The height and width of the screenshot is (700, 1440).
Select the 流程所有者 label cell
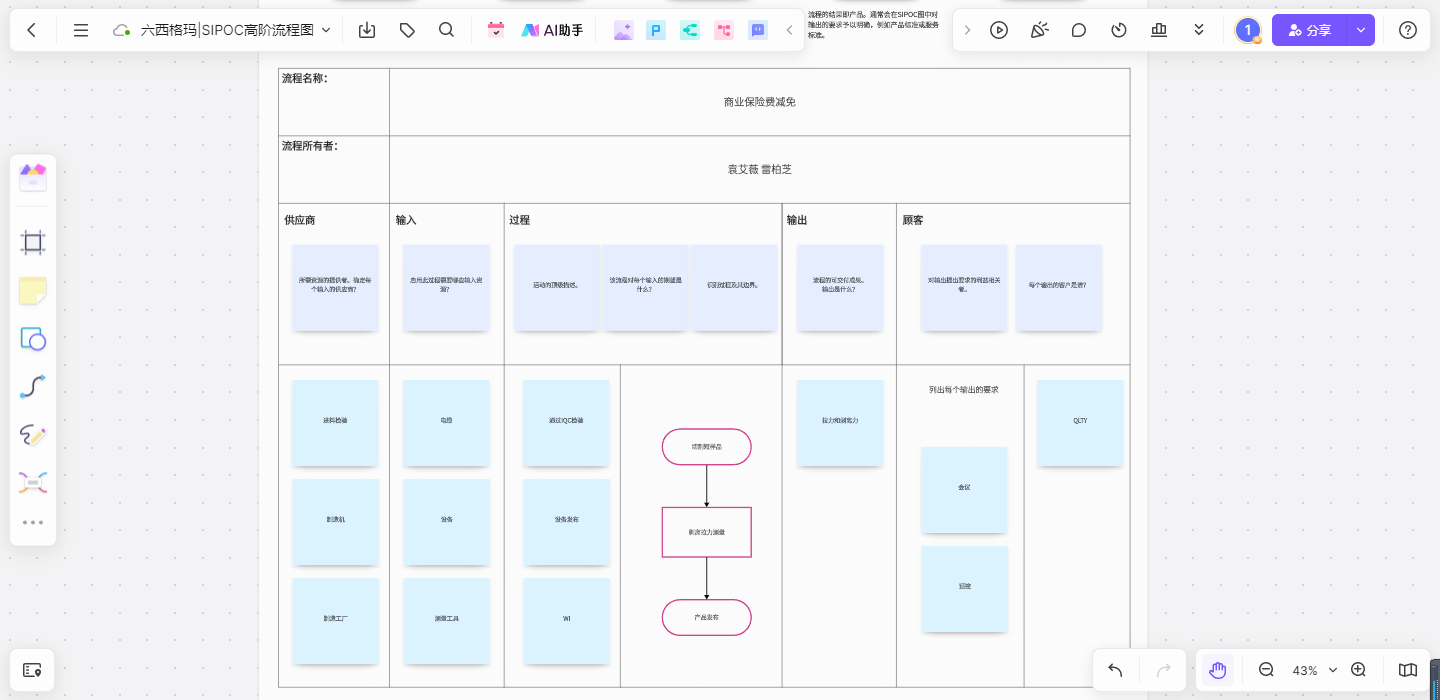[334, 170]
